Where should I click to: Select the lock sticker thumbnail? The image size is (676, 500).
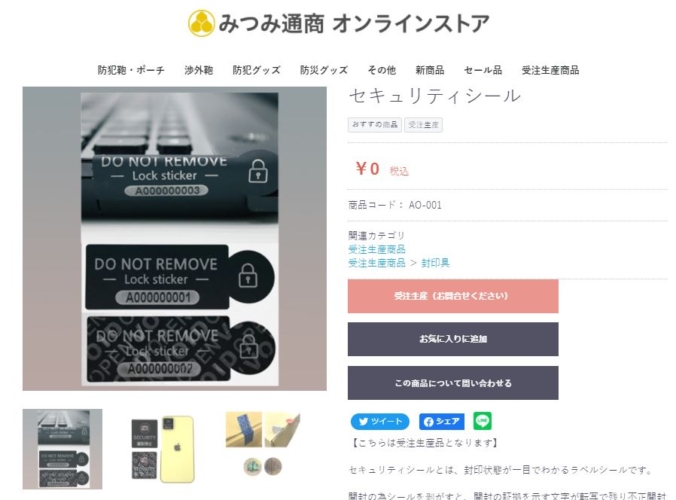pos(63,449)
